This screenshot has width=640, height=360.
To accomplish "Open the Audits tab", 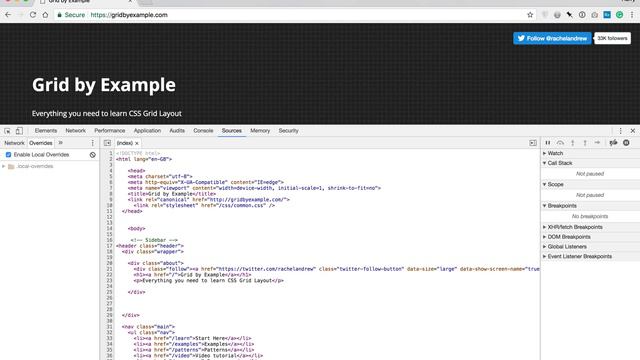I will [x=177, y=131].
